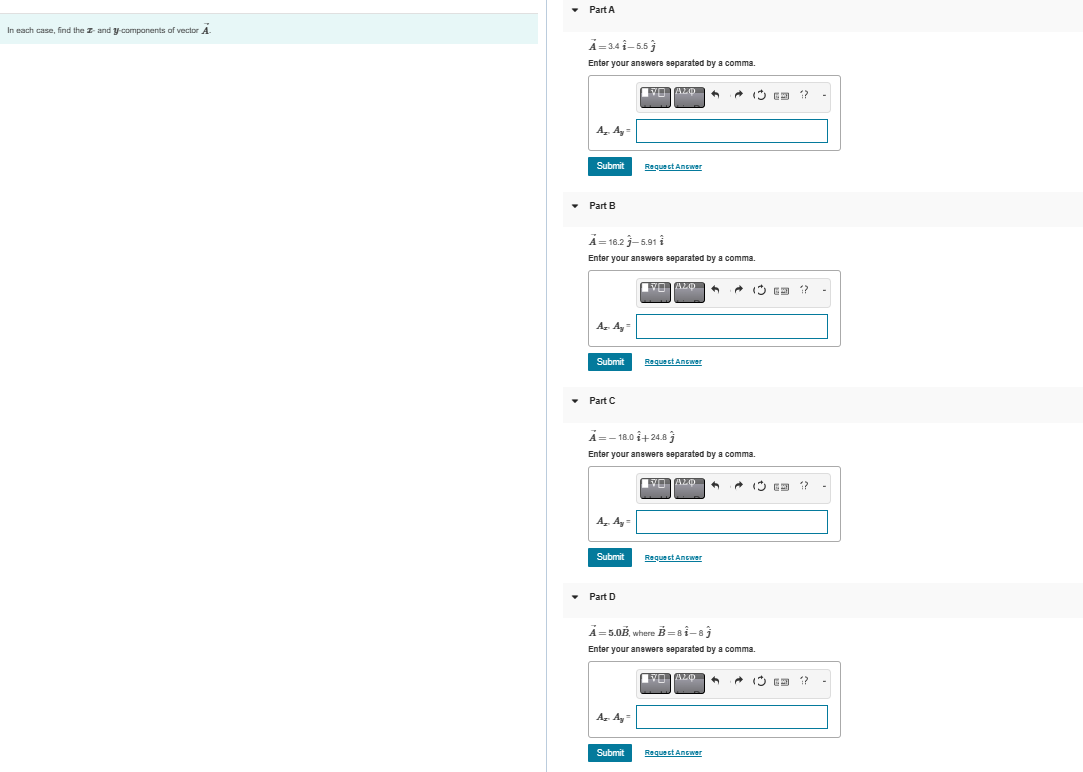The height and width of the screenshot is (772, 1083).
Task: Click the answer input field for Part D
Action: coord(731,717)
